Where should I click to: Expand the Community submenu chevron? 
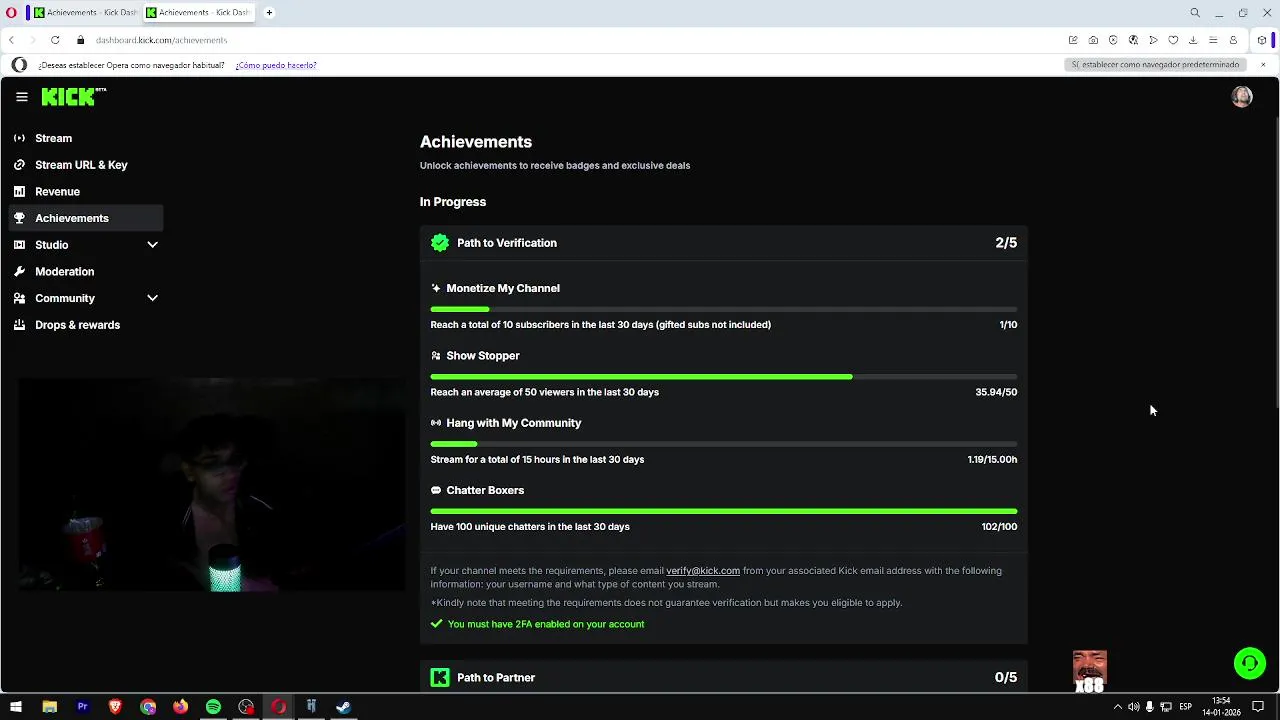click(x=152, y=298)
